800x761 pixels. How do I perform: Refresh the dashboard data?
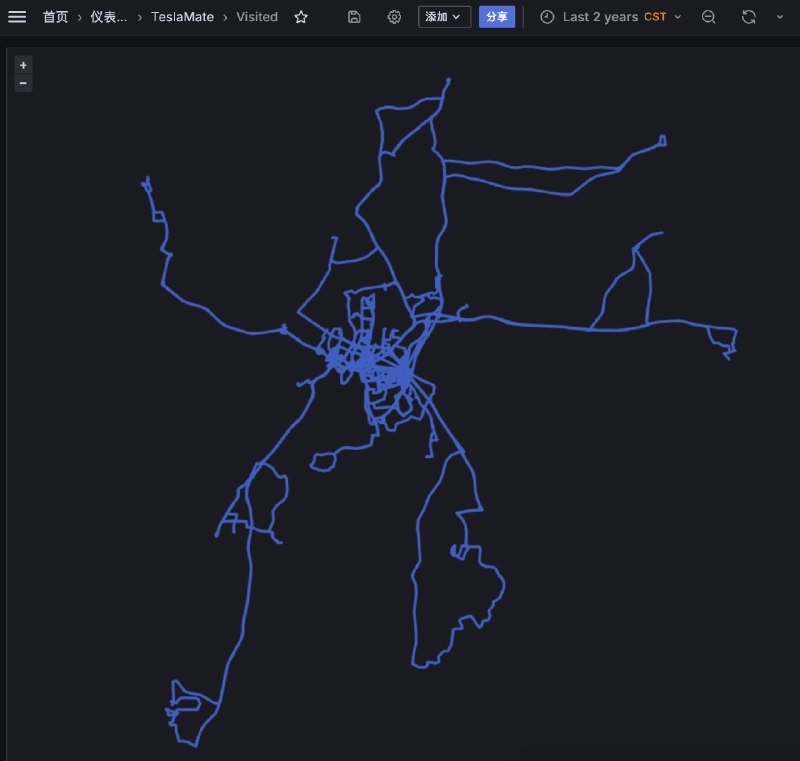748,17
